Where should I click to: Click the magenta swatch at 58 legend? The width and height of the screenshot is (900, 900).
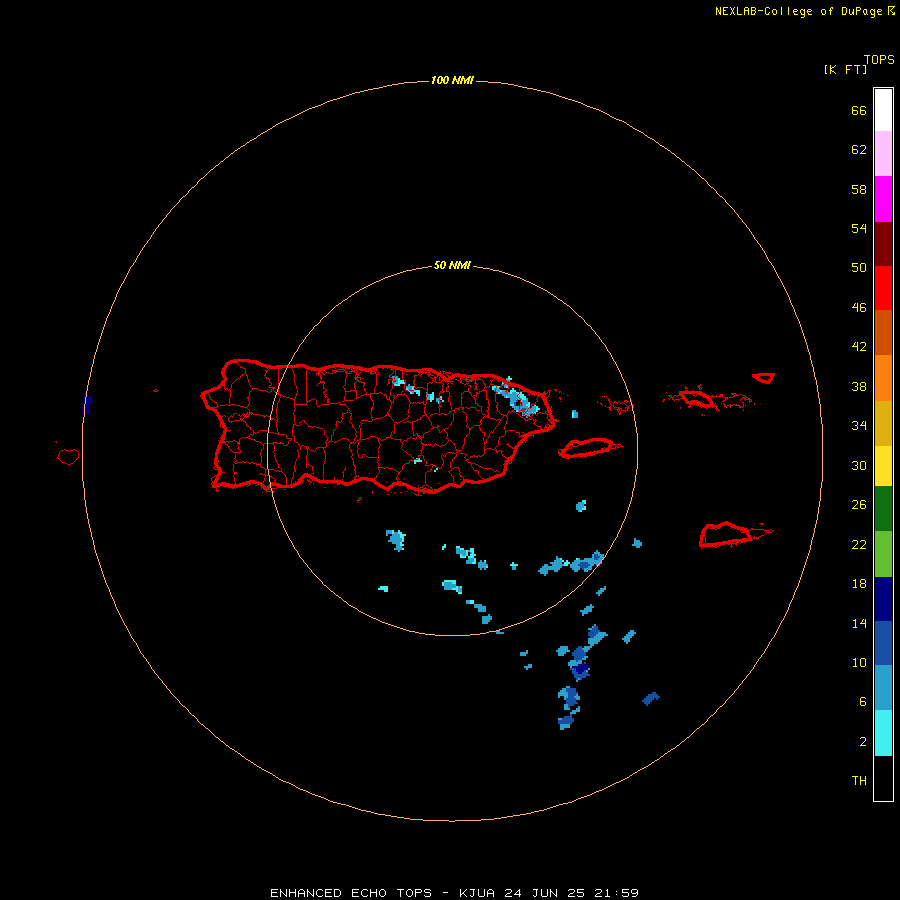[x=883, y=199]
